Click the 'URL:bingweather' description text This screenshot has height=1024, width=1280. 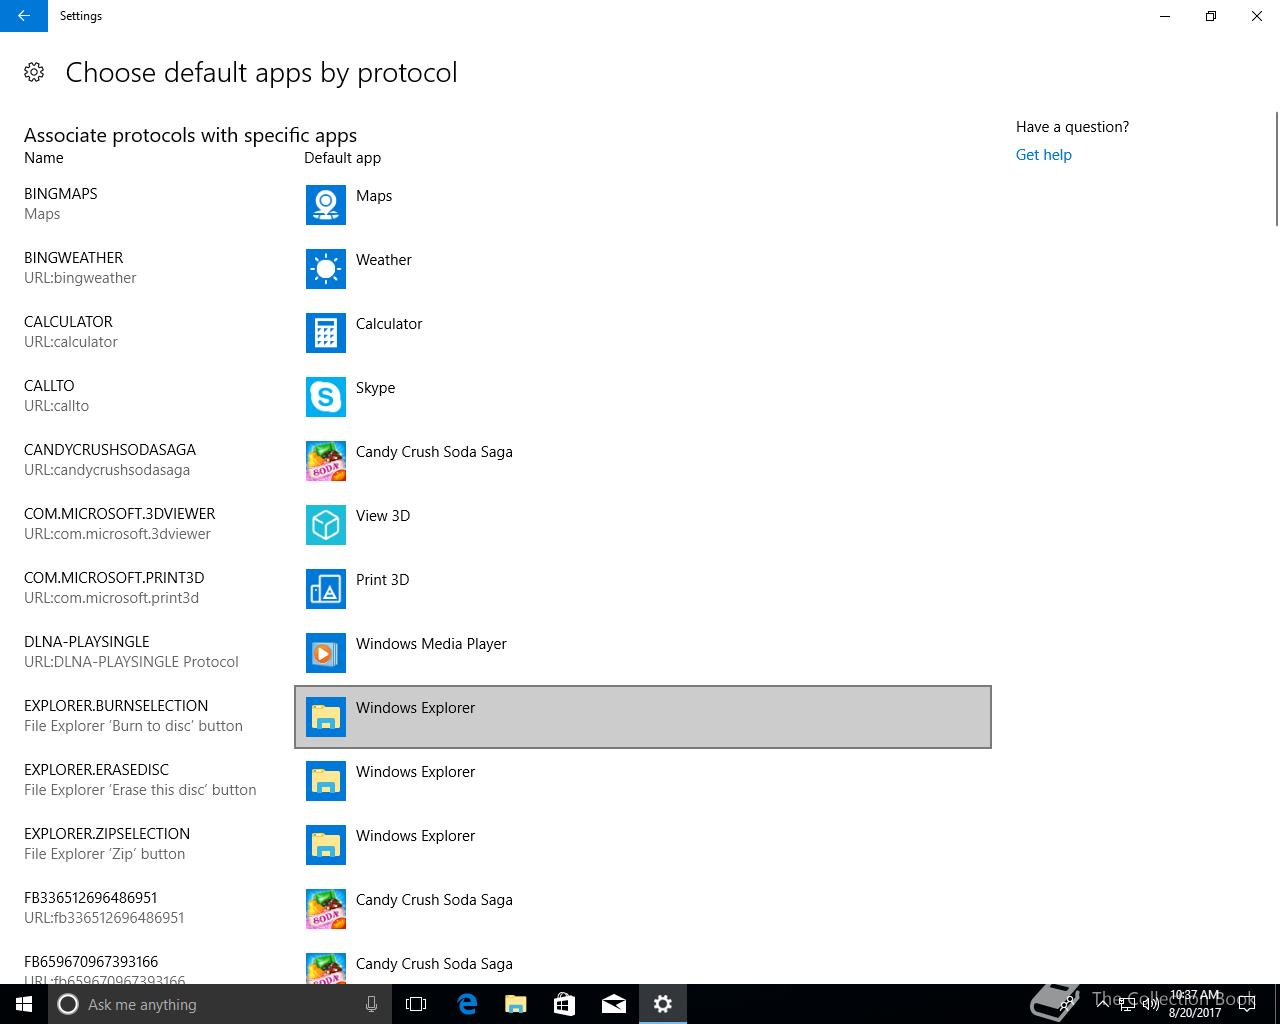point(80,278)
